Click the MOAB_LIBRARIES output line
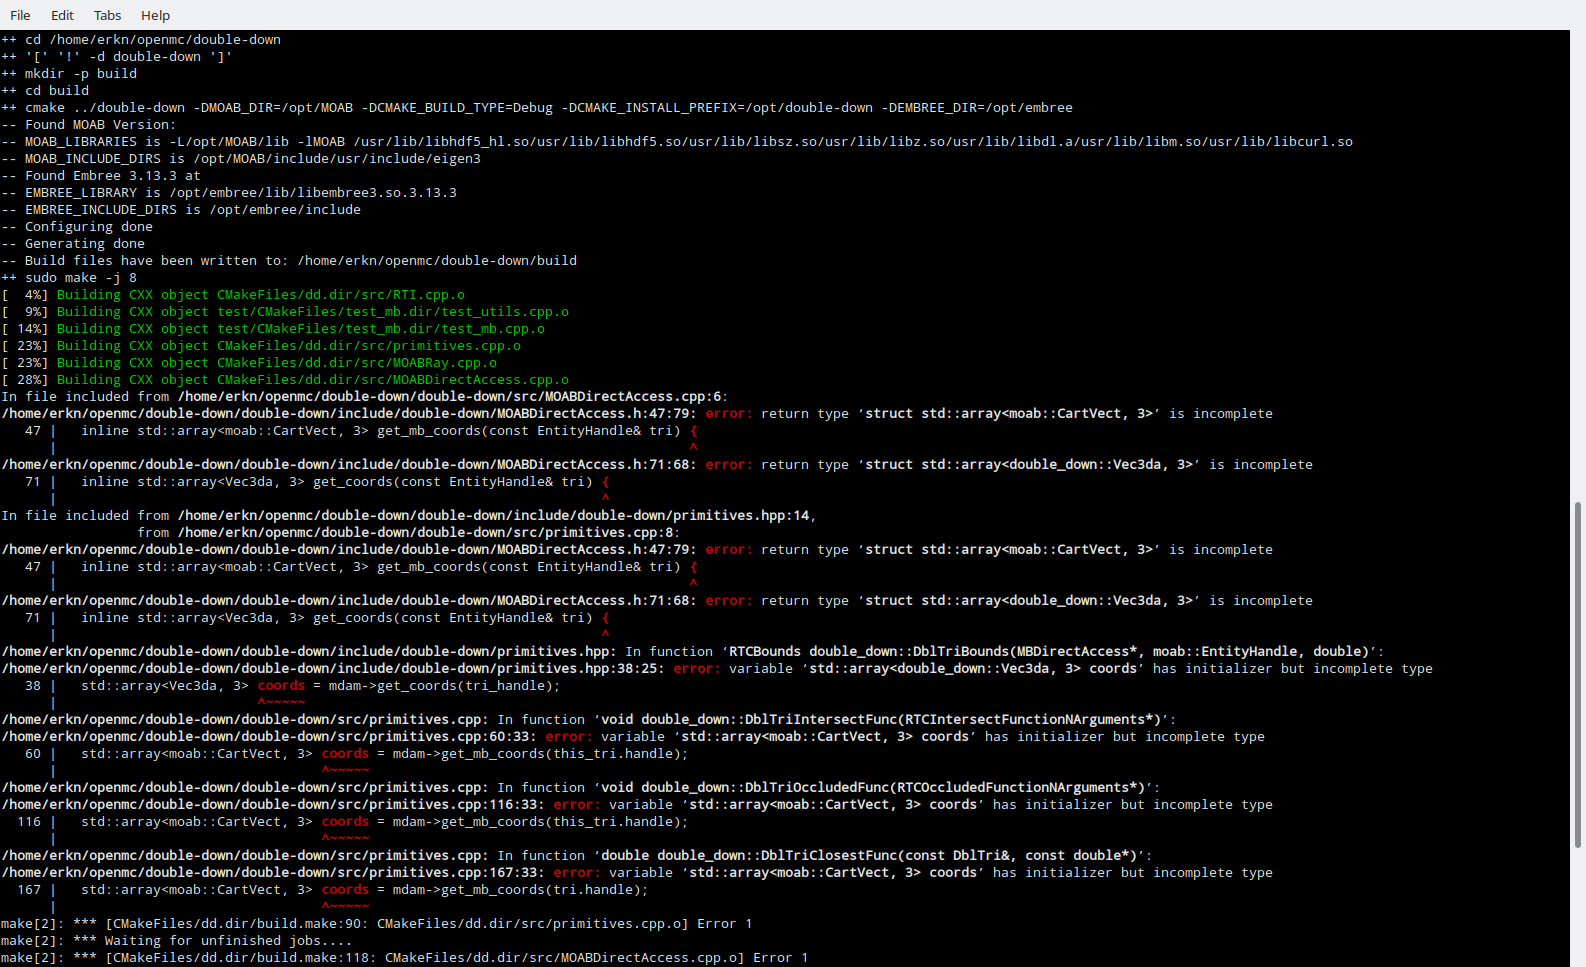The image size is (1586, 967). pos(677,142)
